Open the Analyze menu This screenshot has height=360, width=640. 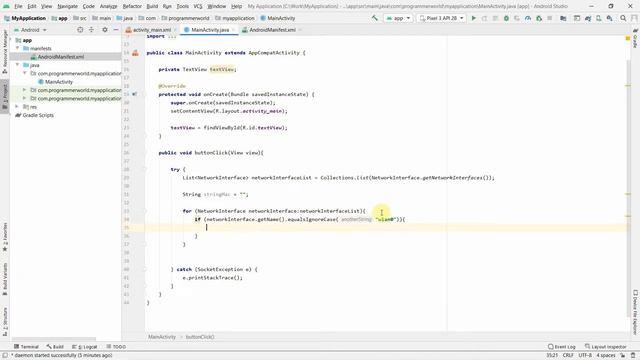pyautogui.click(x=109, y=6)
